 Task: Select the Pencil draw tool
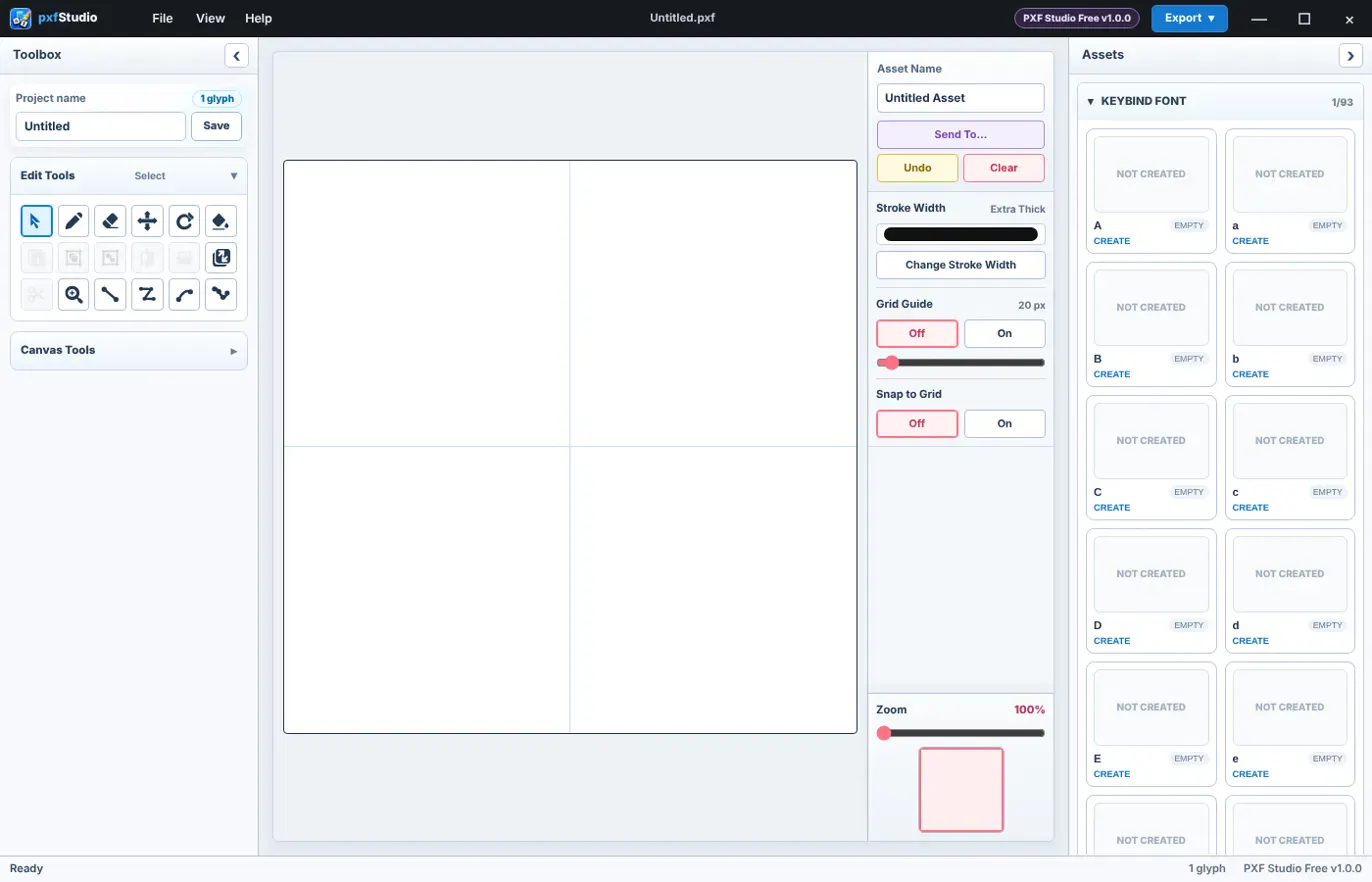coord(74,221)
